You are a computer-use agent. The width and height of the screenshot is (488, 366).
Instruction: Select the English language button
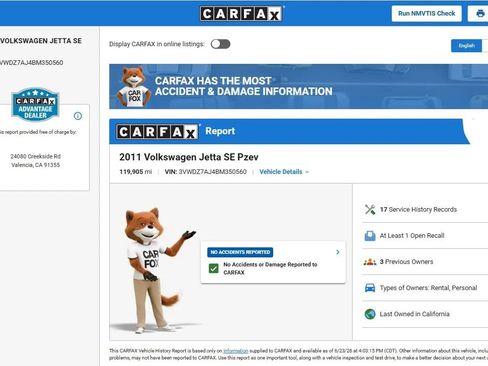click(x=466, y=46)
